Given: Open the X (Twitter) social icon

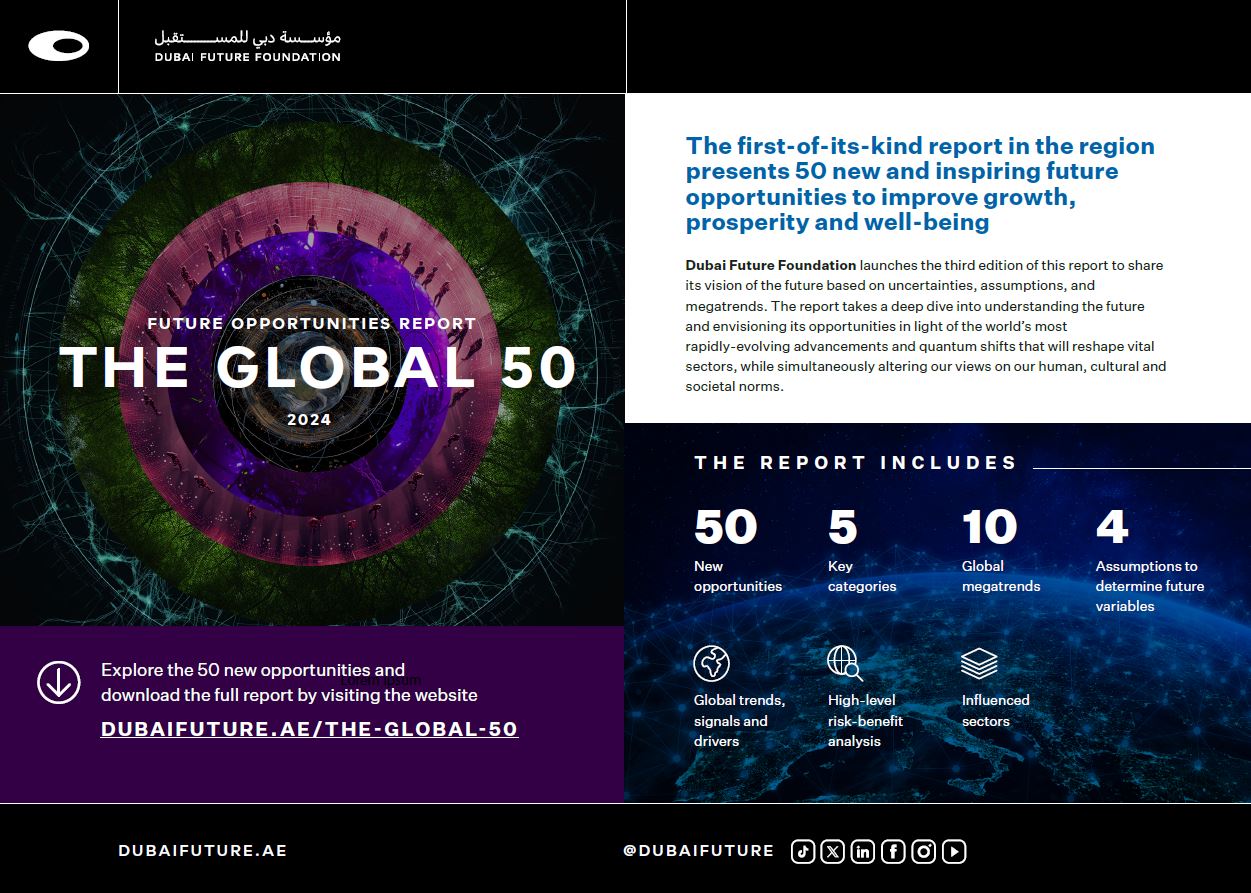Looking at the screenshot, I should [x=832, y=851].
